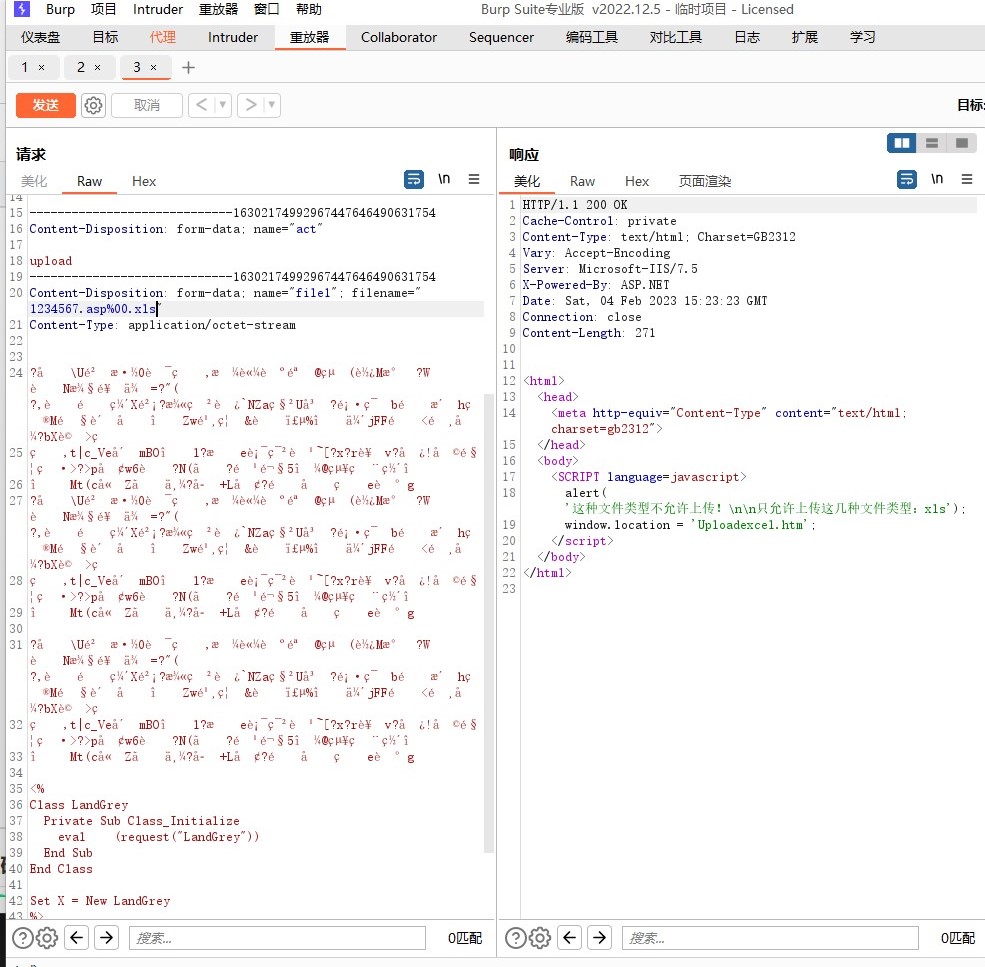Screen dimensions: 985x967
Task: Select the combined tabbed layout icon
Action: pos(961,143)
